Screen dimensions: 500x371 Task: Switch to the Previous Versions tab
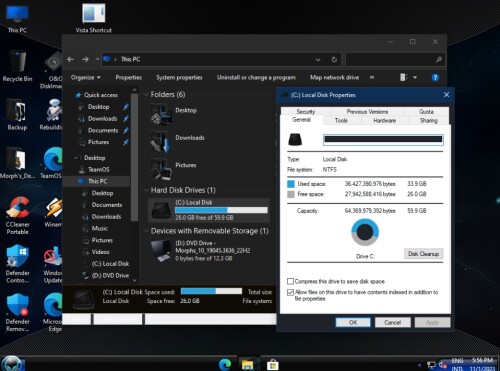367,112
